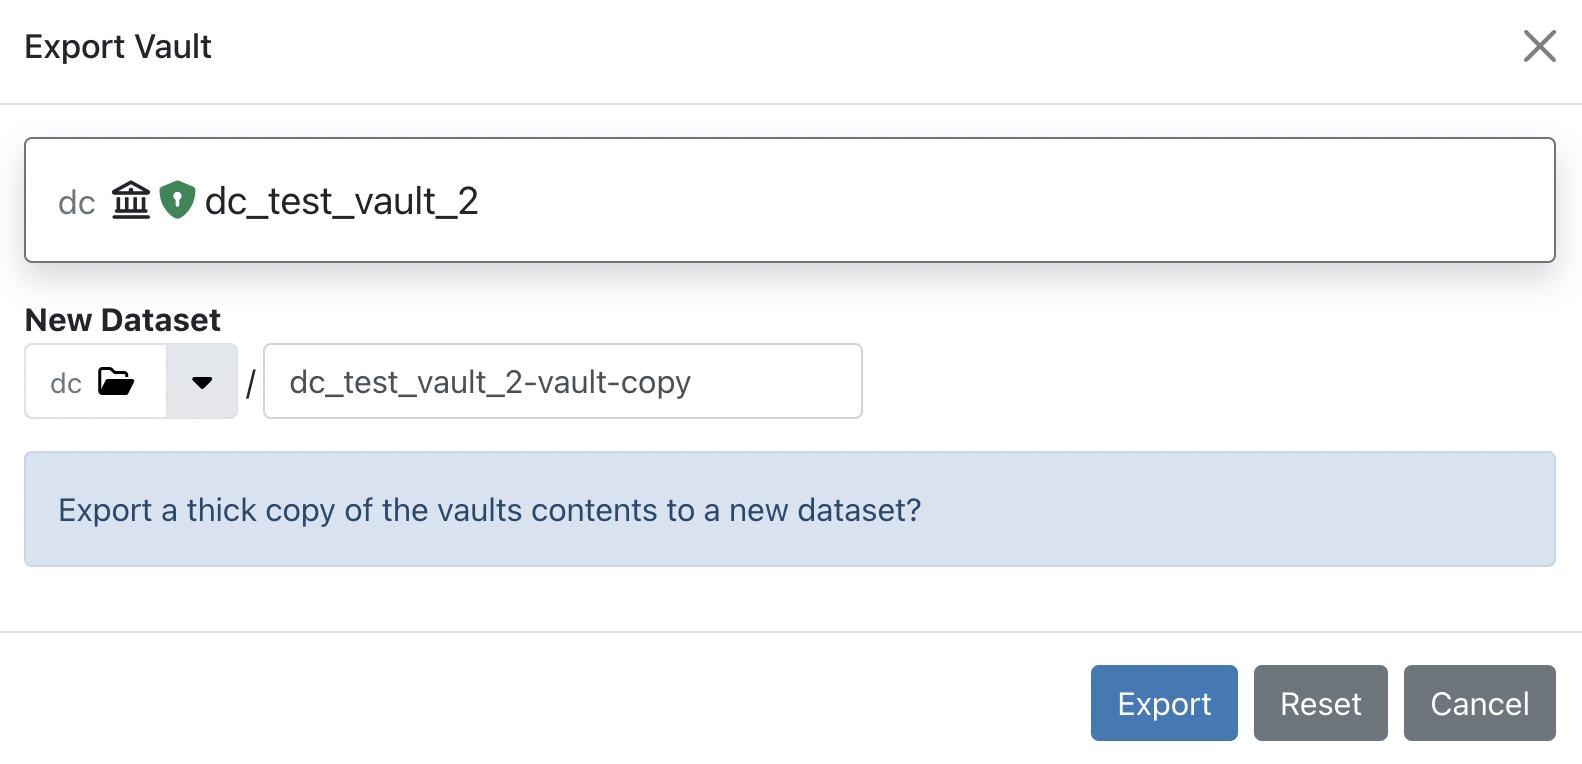Click Export to start the vault export

(1163, 703)
